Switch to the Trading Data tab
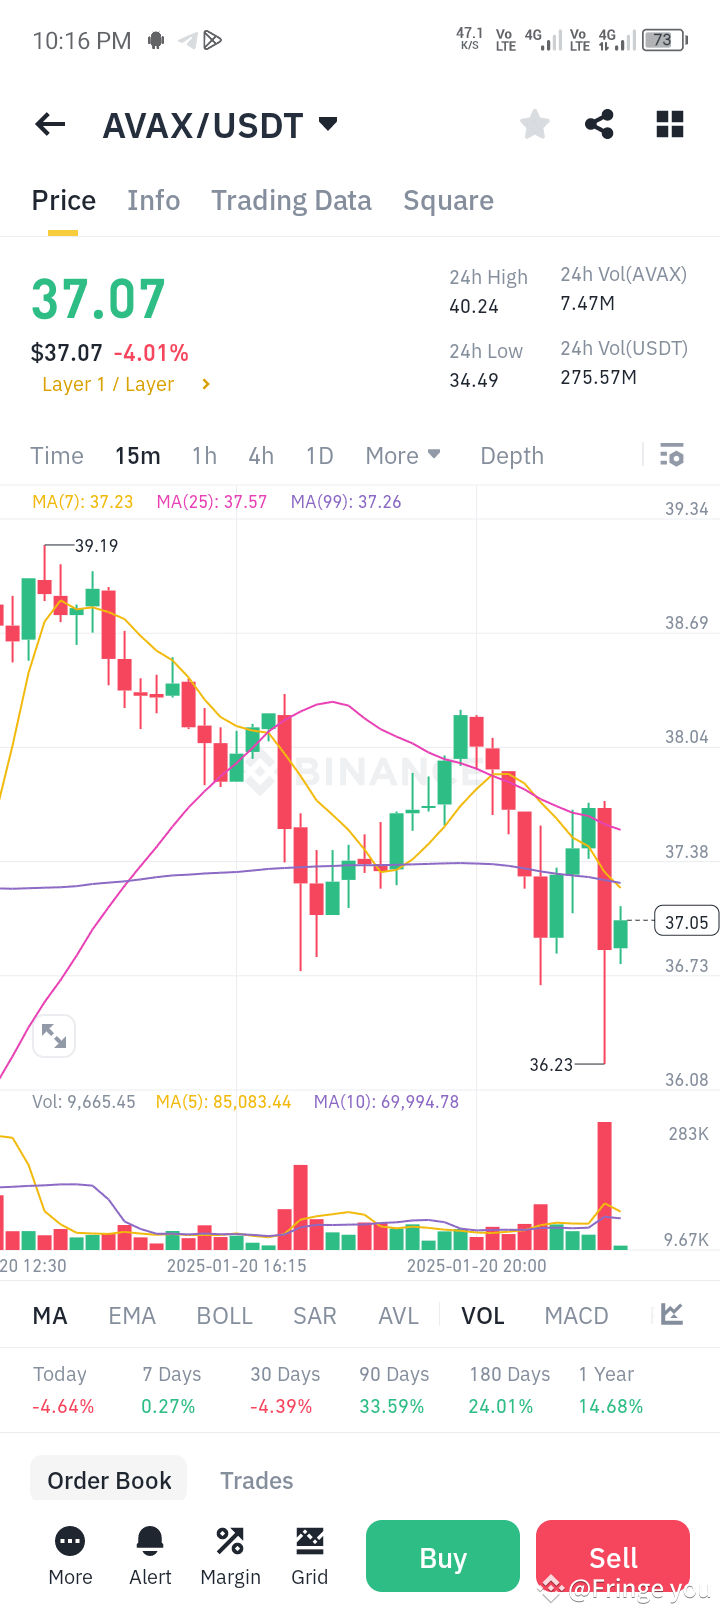This screenshot has height=1612, width=720. pyautogui.click(x=291, y=200)
